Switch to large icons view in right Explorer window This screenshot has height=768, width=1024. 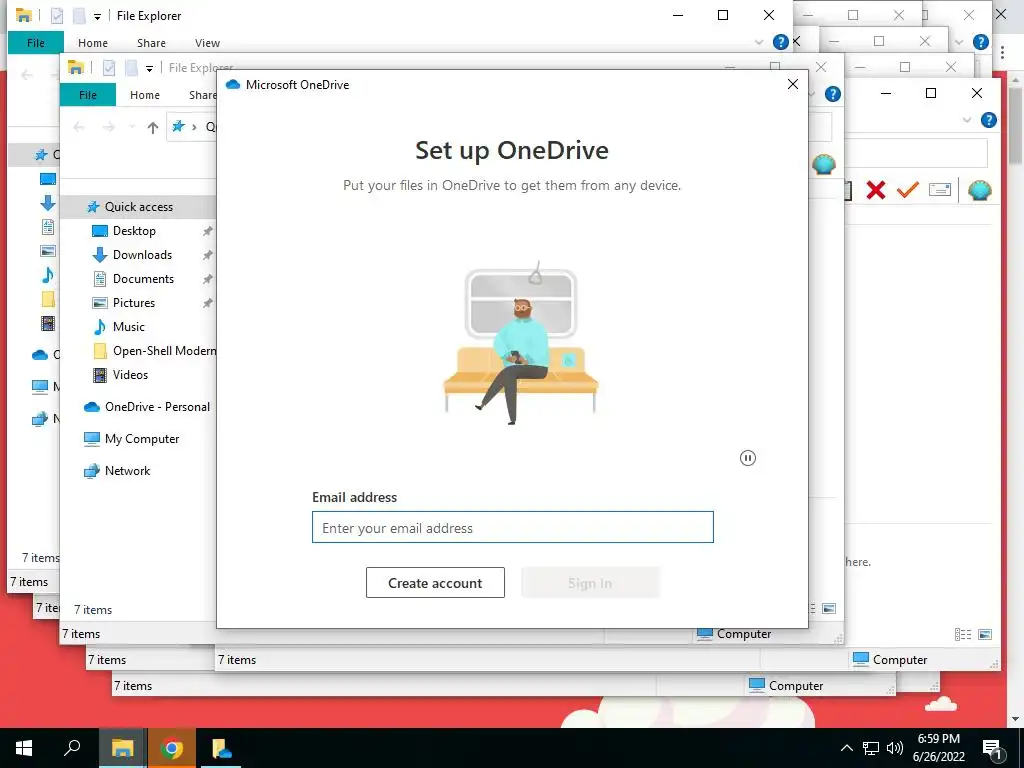pos(985,634)
